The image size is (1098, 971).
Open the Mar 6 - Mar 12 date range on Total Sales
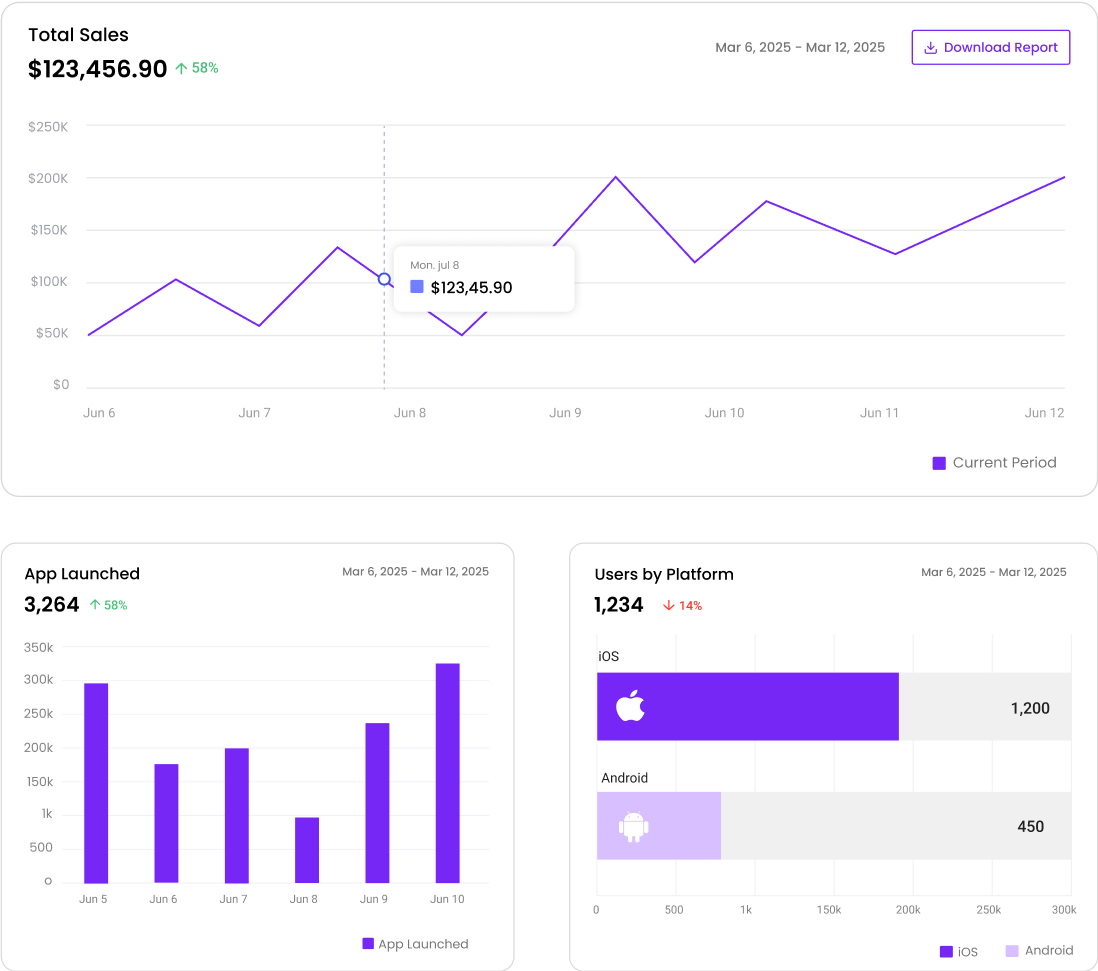click(x=800, y=47)
